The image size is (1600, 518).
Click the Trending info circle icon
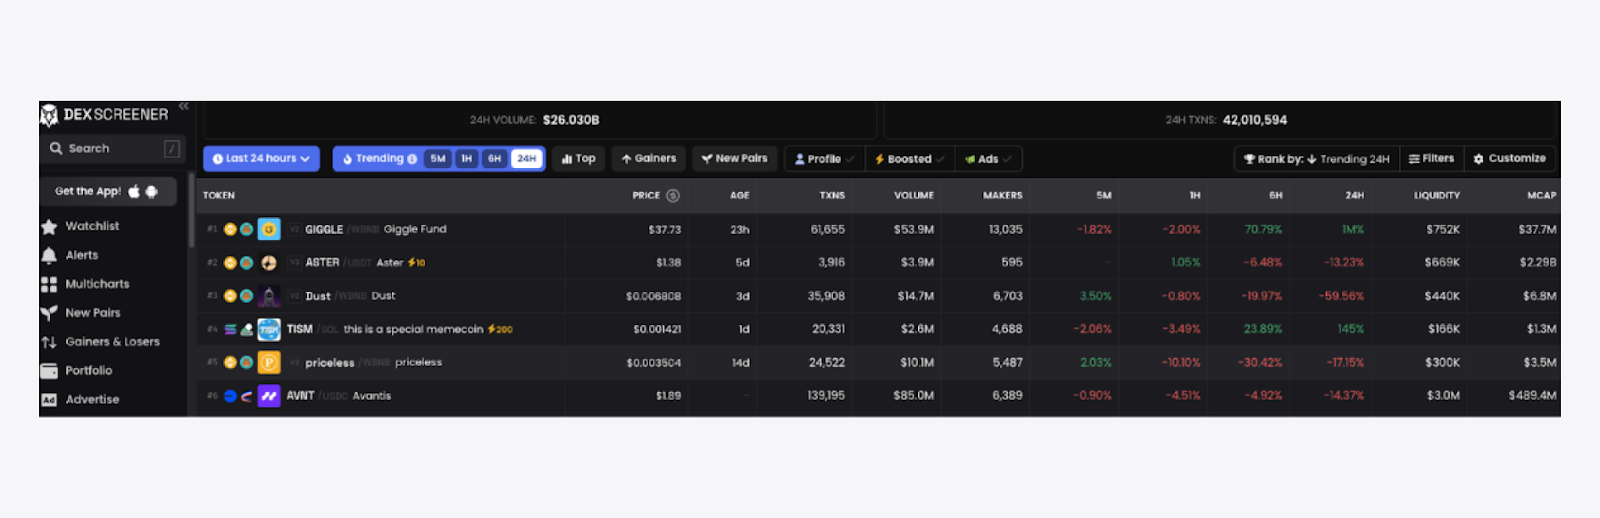tap(412, 159)
